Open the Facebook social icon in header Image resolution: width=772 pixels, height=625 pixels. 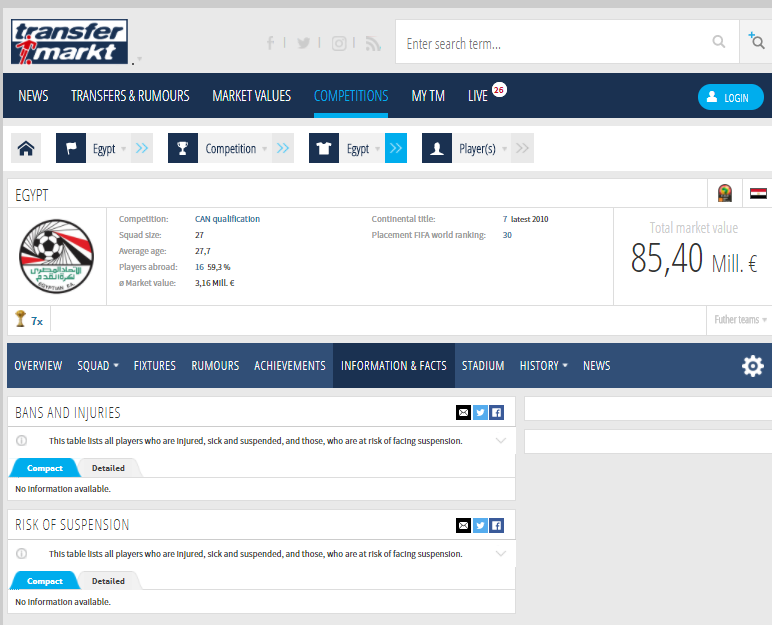coord(270,43)
